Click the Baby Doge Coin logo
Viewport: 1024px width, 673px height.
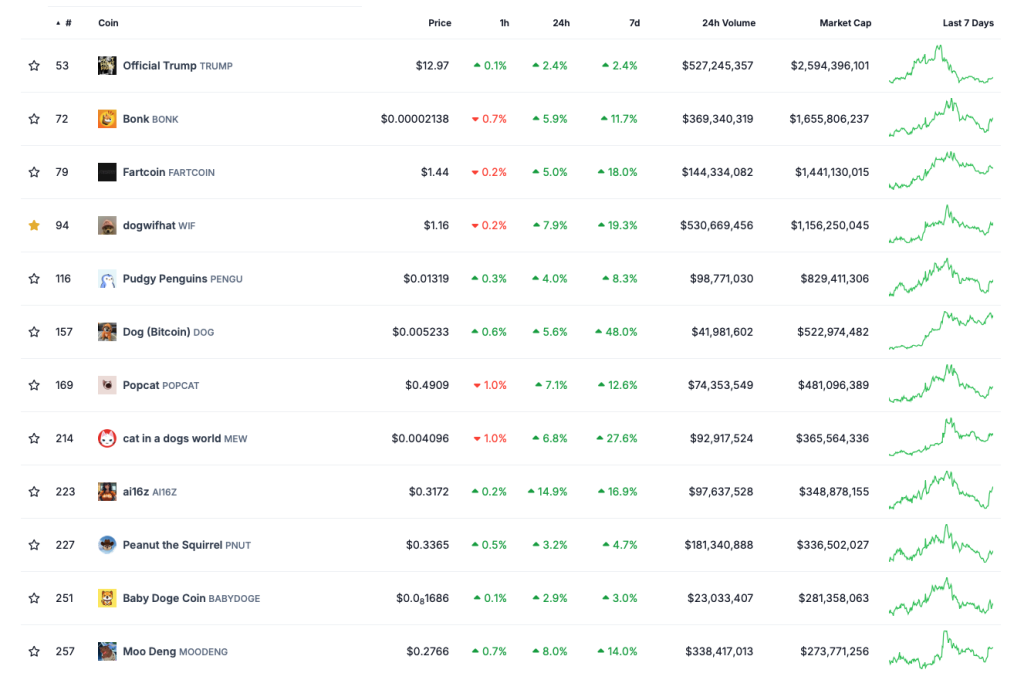tap(107, 598)
